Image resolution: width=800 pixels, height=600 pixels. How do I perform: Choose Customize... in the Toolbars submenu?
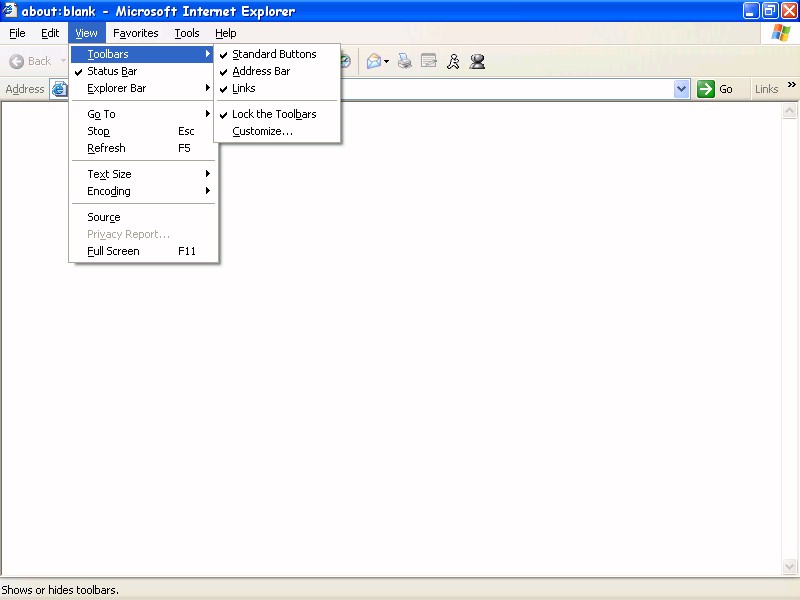click(278, 131)
